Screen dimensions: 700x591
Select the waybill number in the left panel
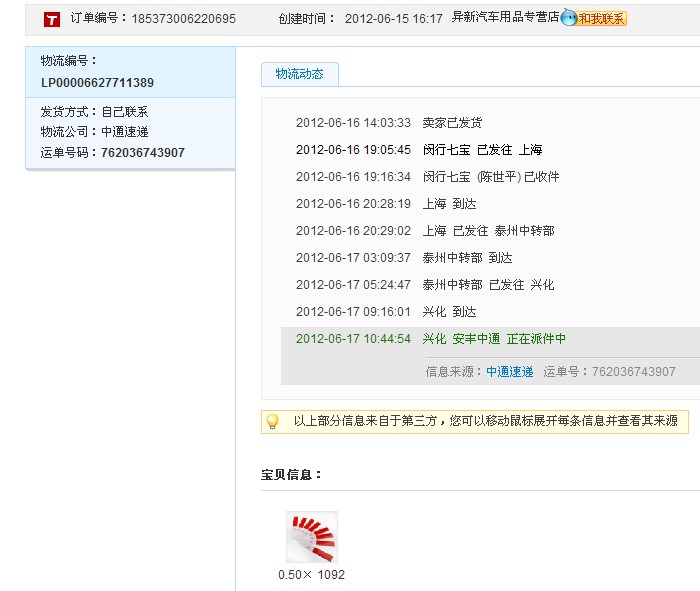coord(143,153)
